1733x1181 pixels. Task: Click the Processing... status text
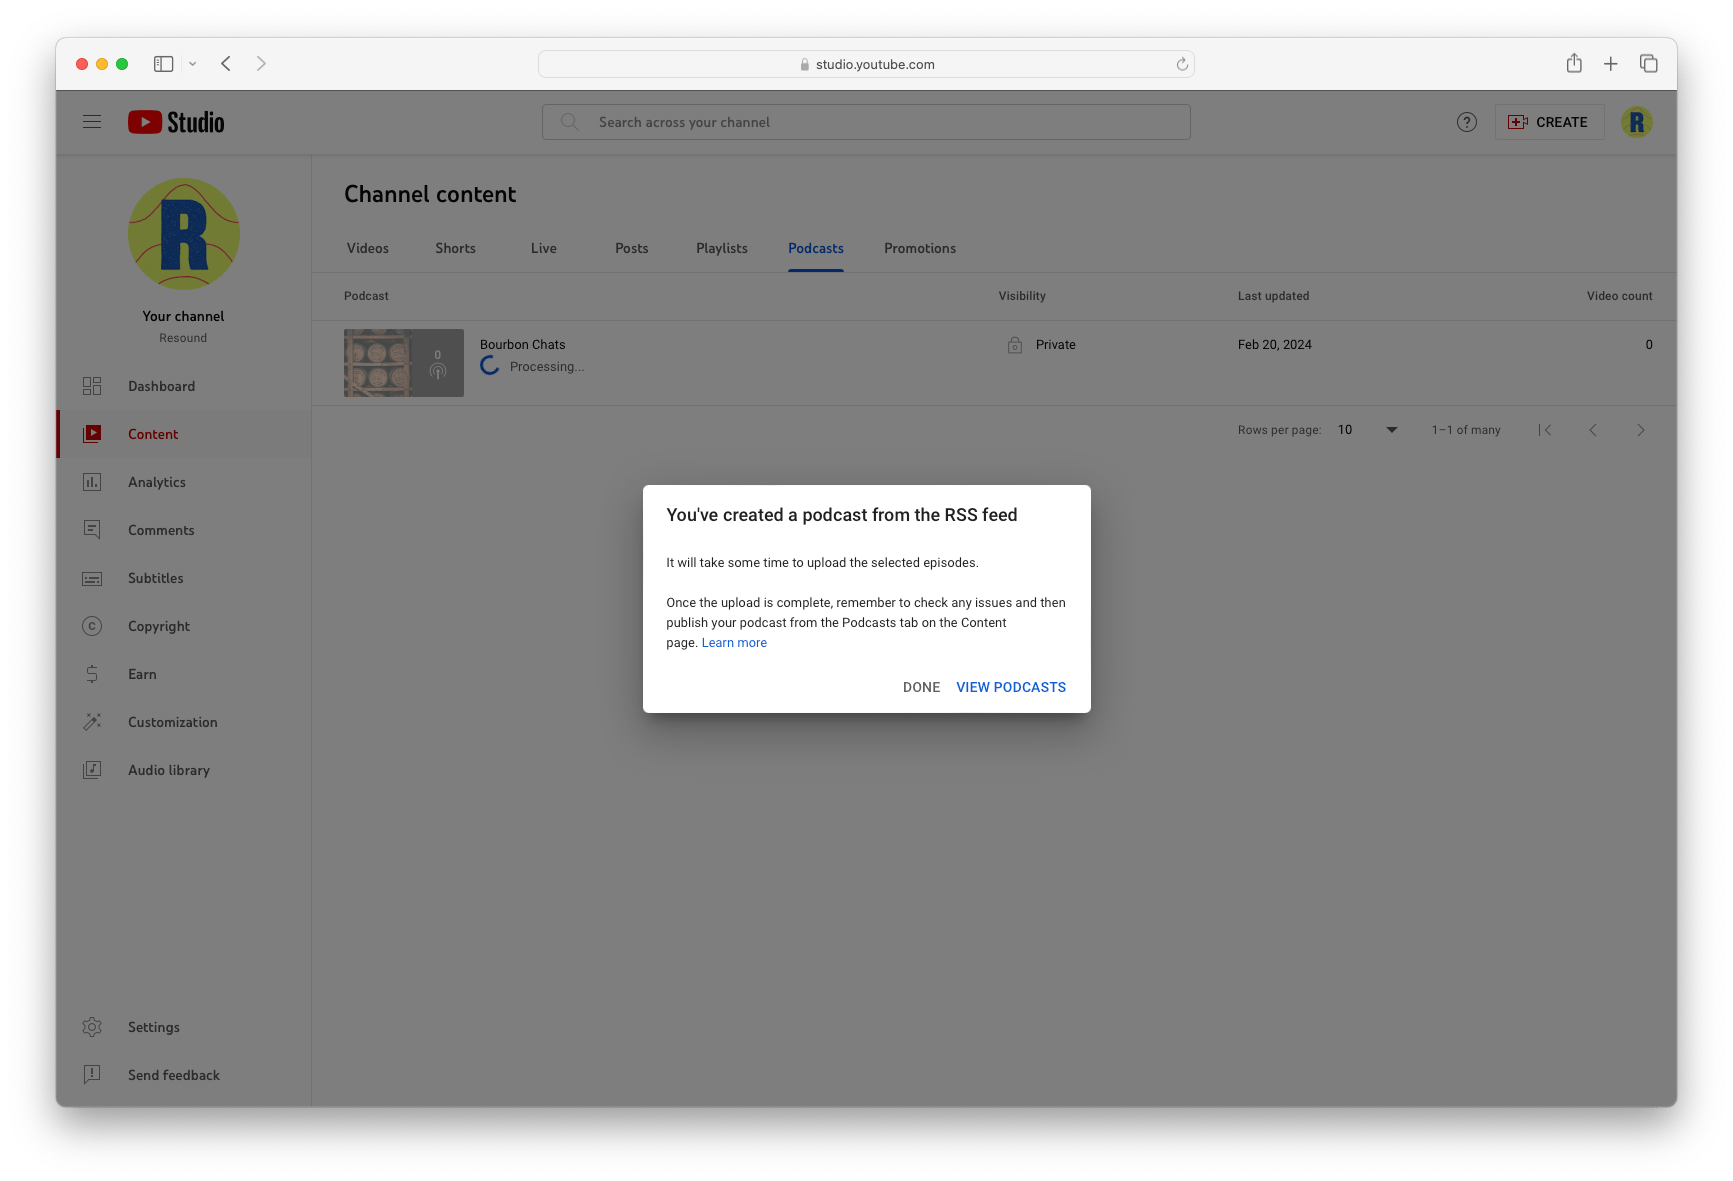click(x=547, y=367)
